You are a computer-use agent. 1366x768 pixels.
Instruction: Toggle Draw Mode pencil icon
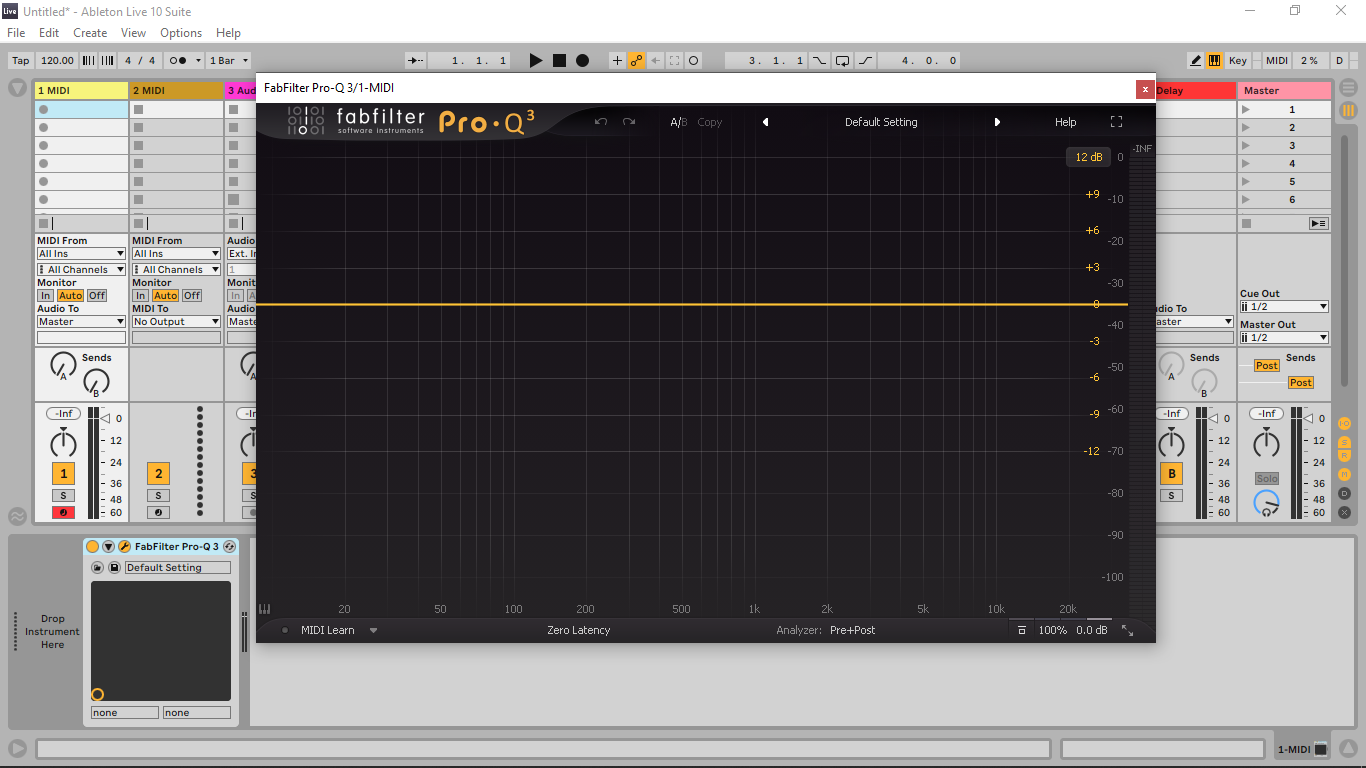click(x=1196, y=60)
